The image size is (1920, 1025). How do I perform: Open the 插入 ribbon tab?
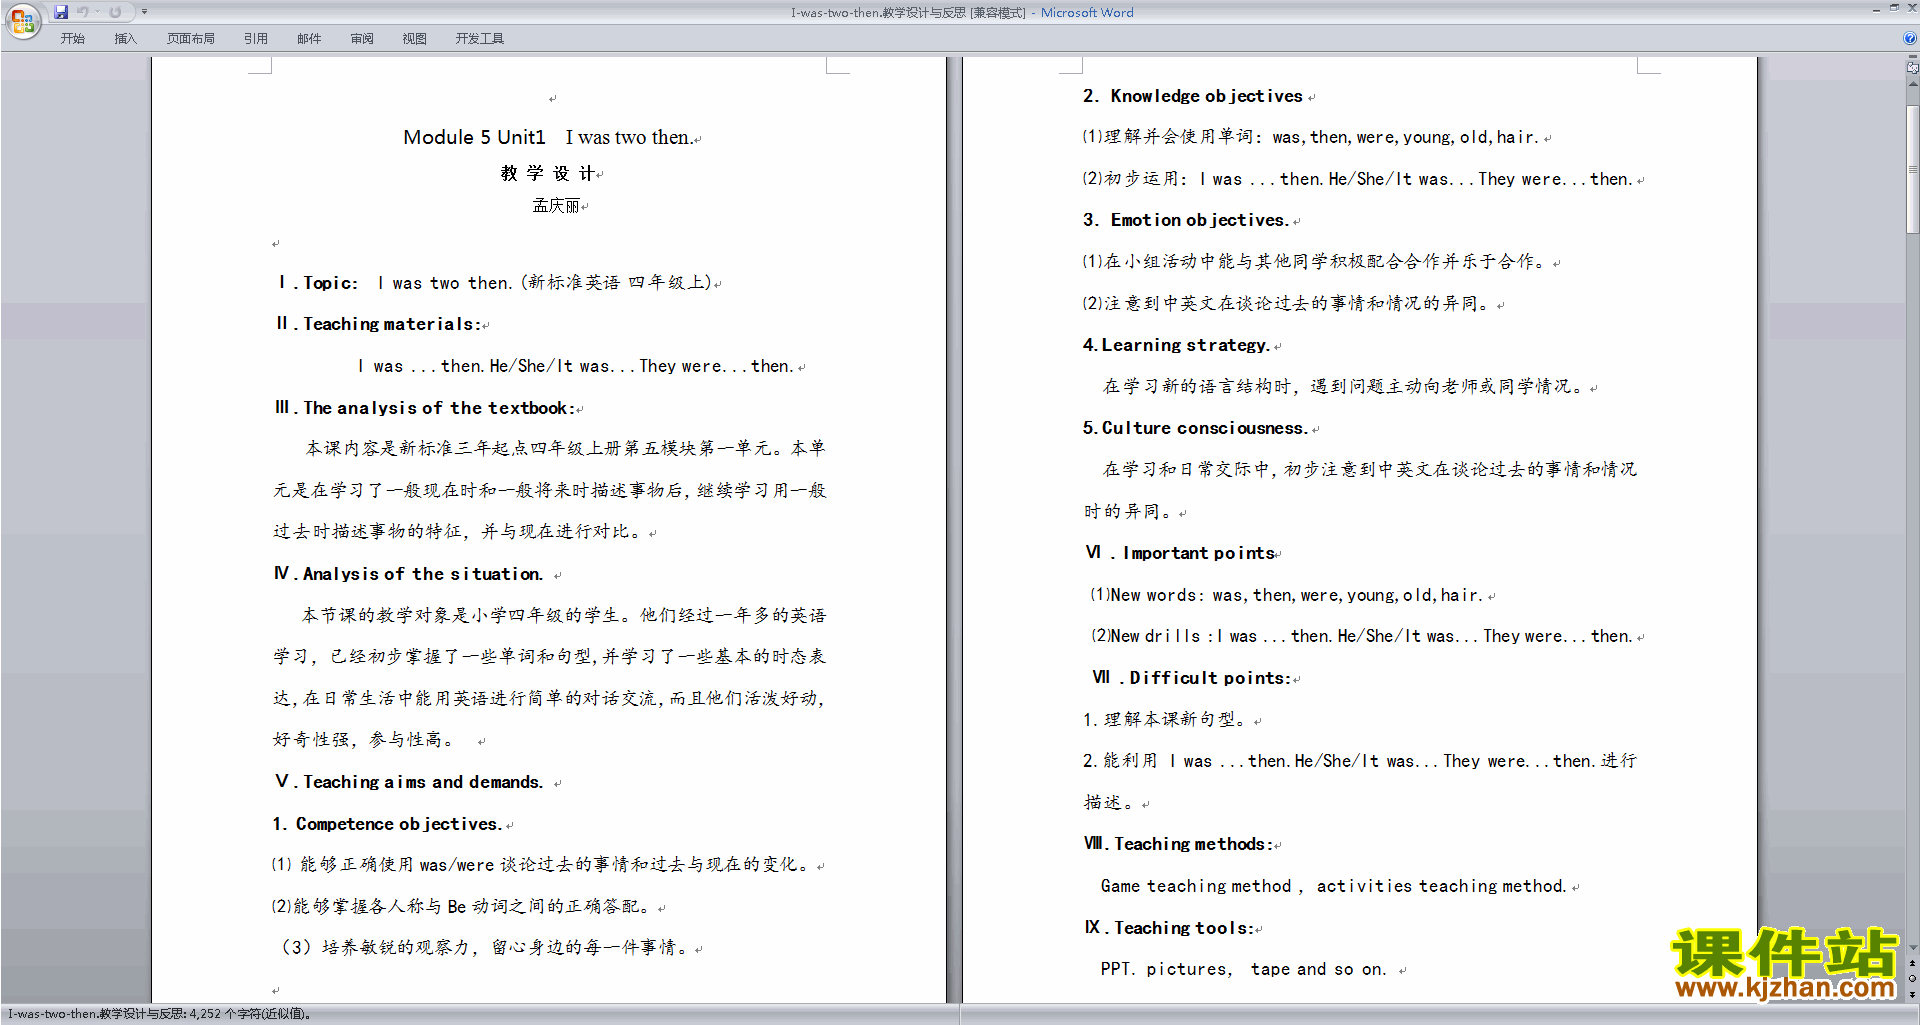tap(125, 39)
